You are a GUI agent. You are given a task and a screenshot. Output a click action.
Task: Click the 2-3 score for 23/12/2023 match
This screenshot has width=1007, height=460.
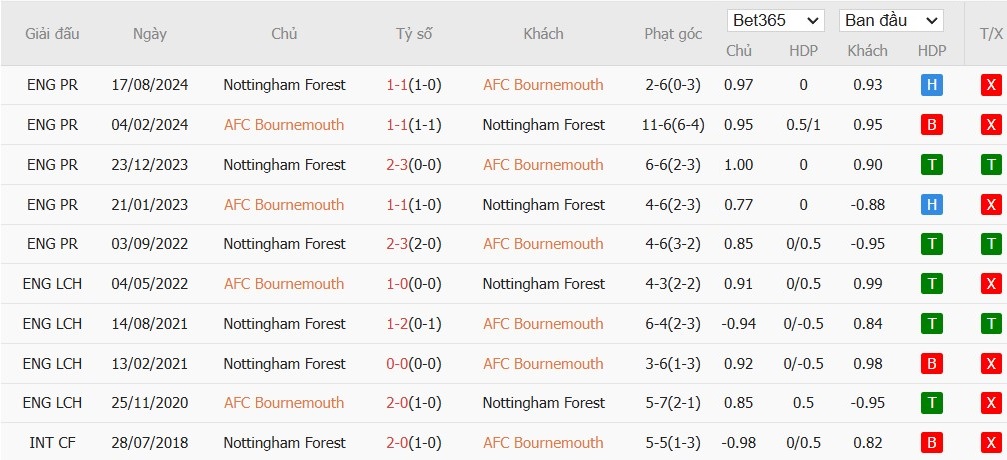[398, 165]
